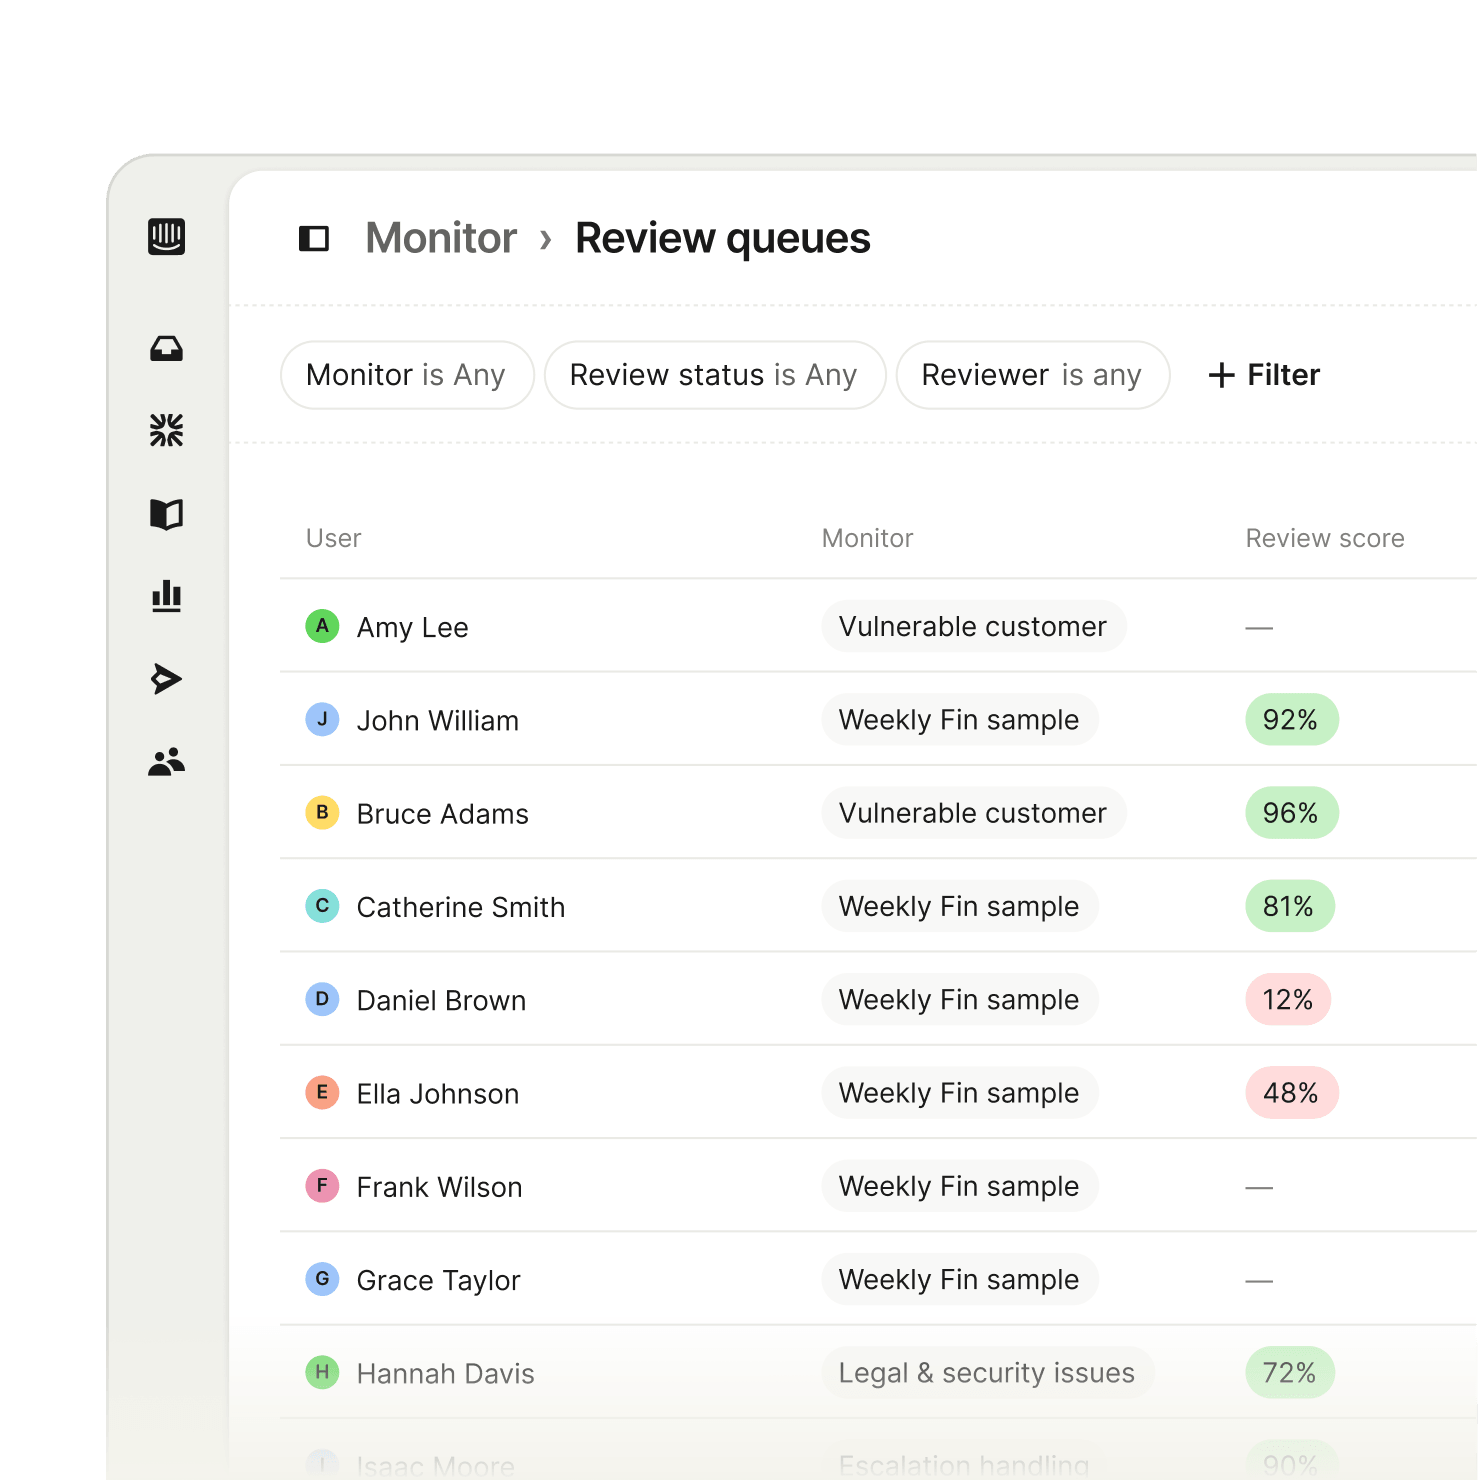
Task: Open Contacts with the people icon
Action: point(166,762)
